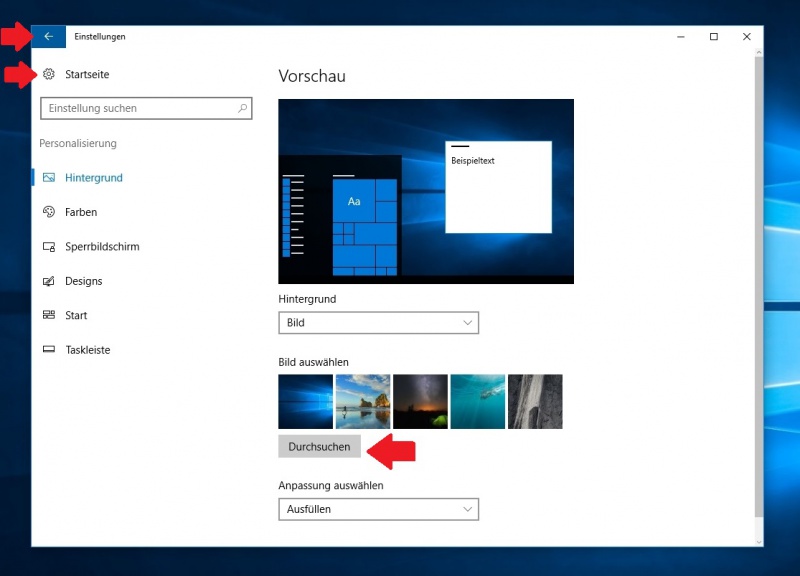This screenshot has height=576, width=800.
Task: Click the scrollbar up arrow
Action: (759, 52)
